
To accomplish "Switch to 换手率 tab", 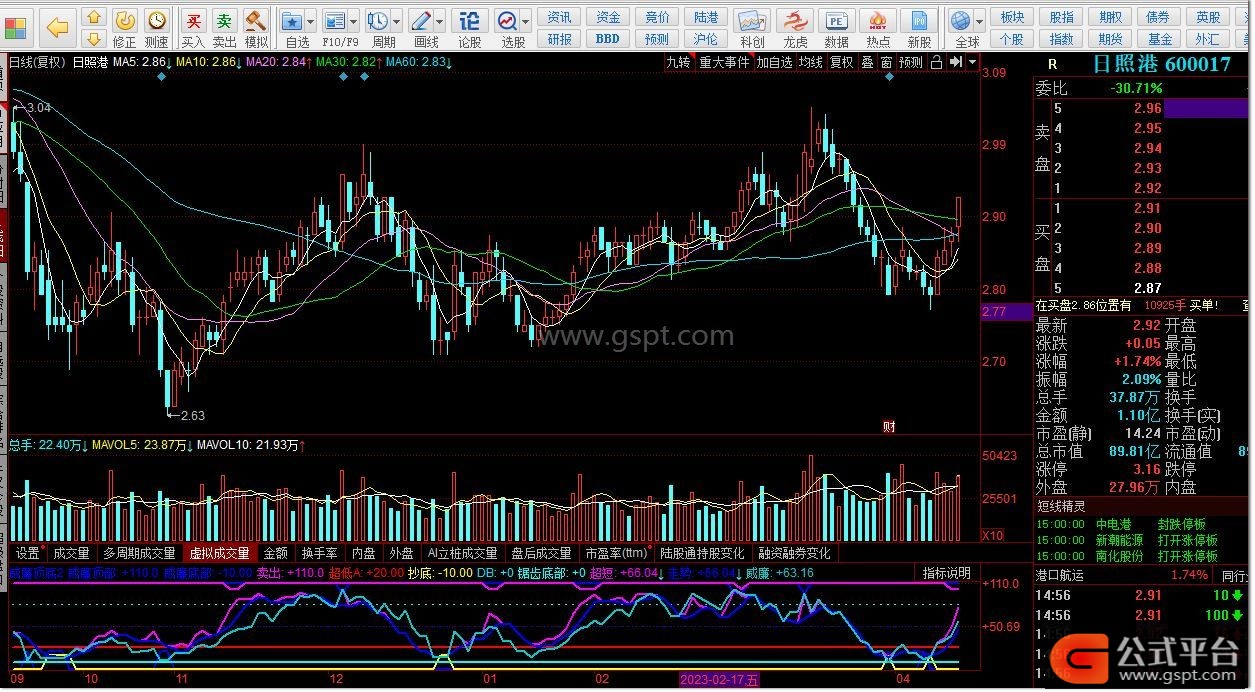I will (x=320, y=553).
